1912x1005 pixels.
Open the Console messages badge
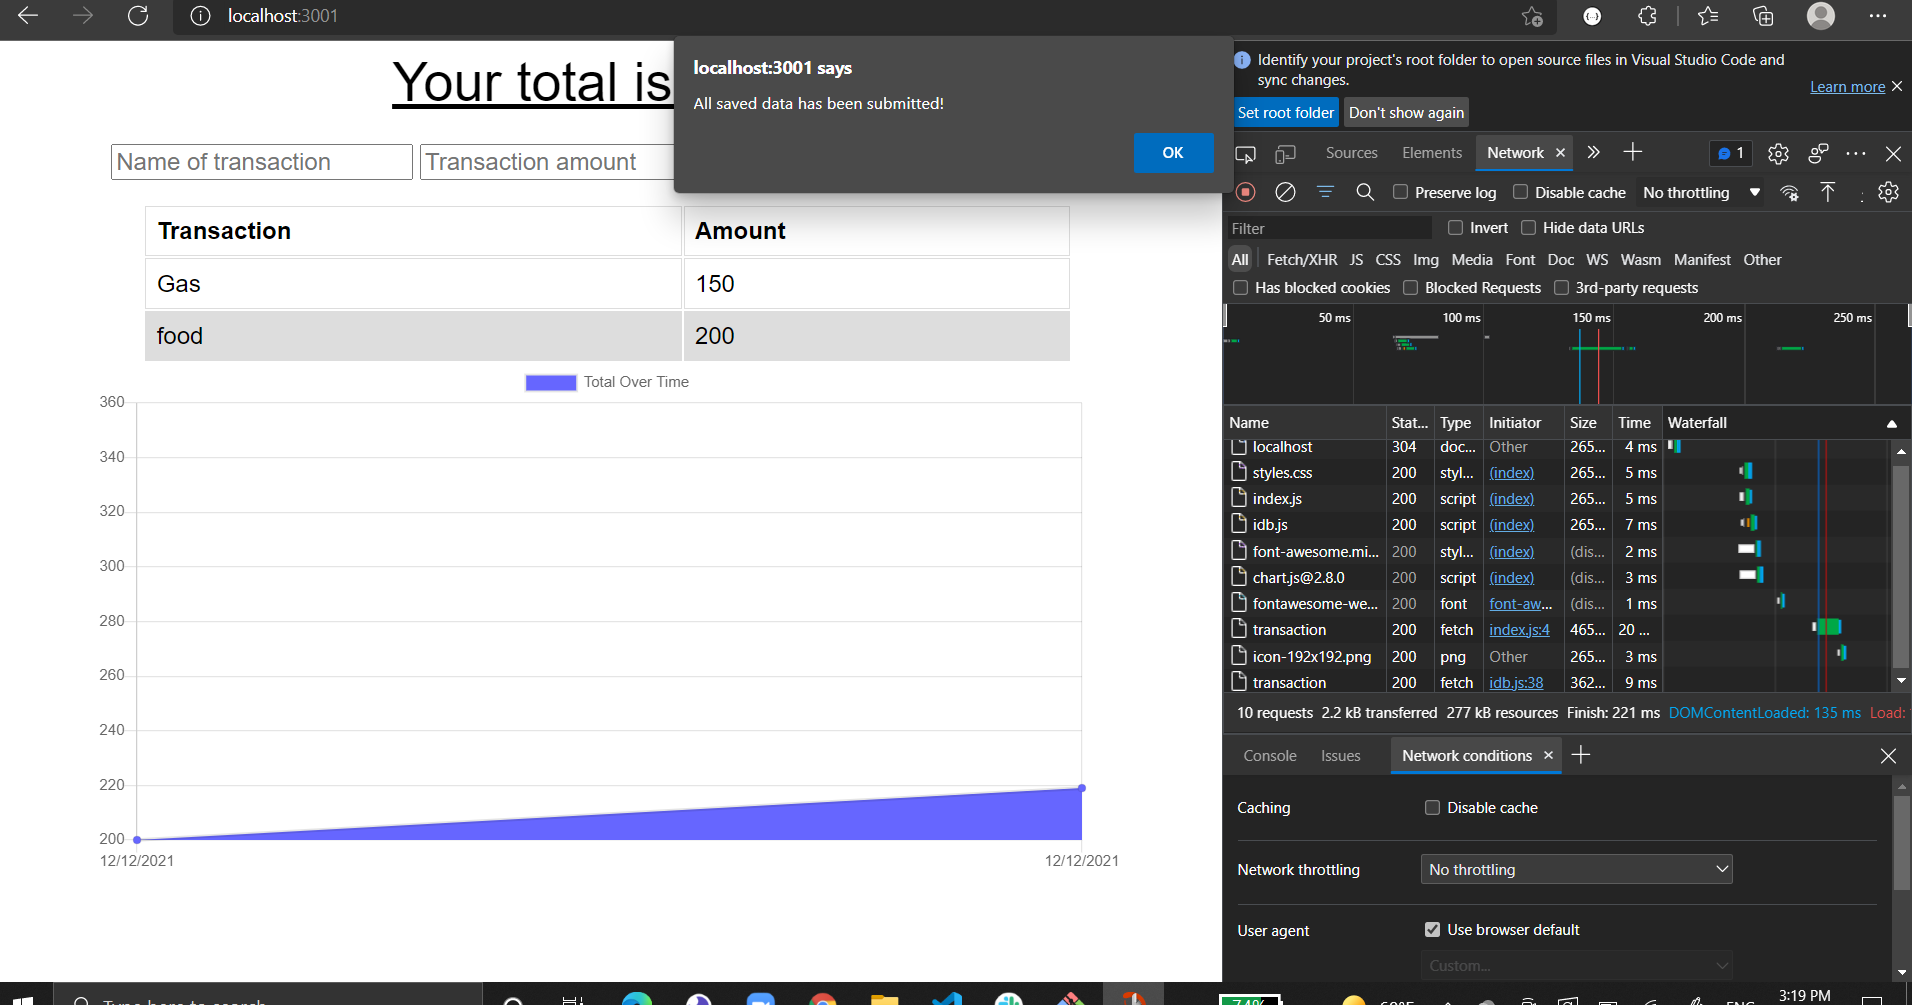click(1731, 152)
